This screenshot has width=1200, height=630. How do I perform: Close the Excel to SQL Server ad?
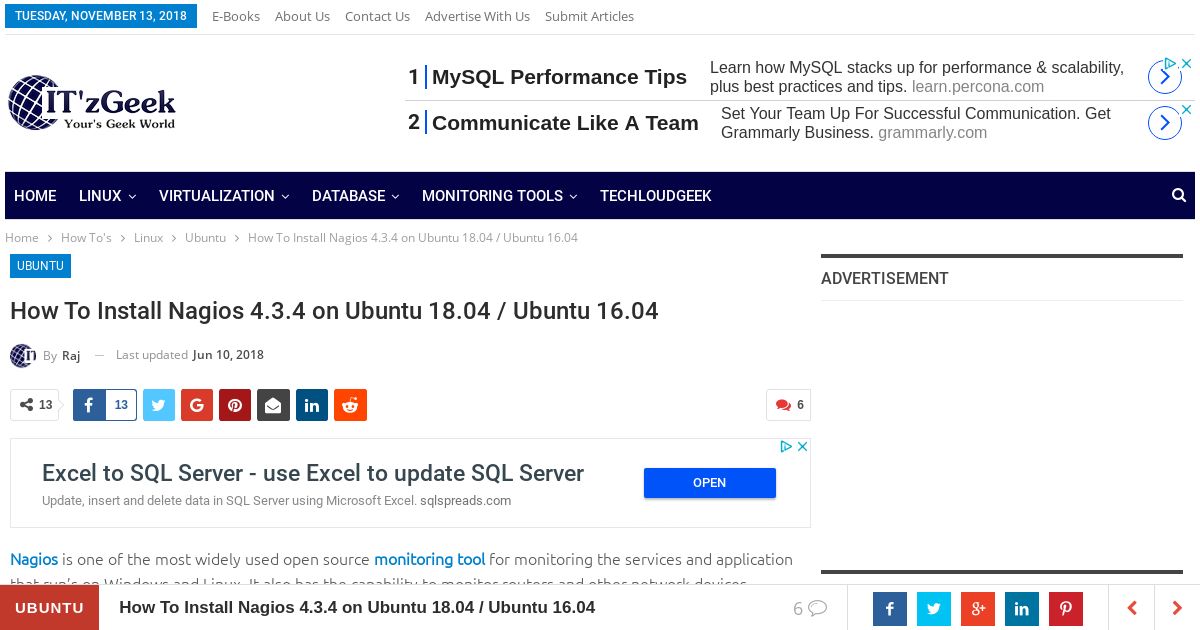click(x=802, y=447)
